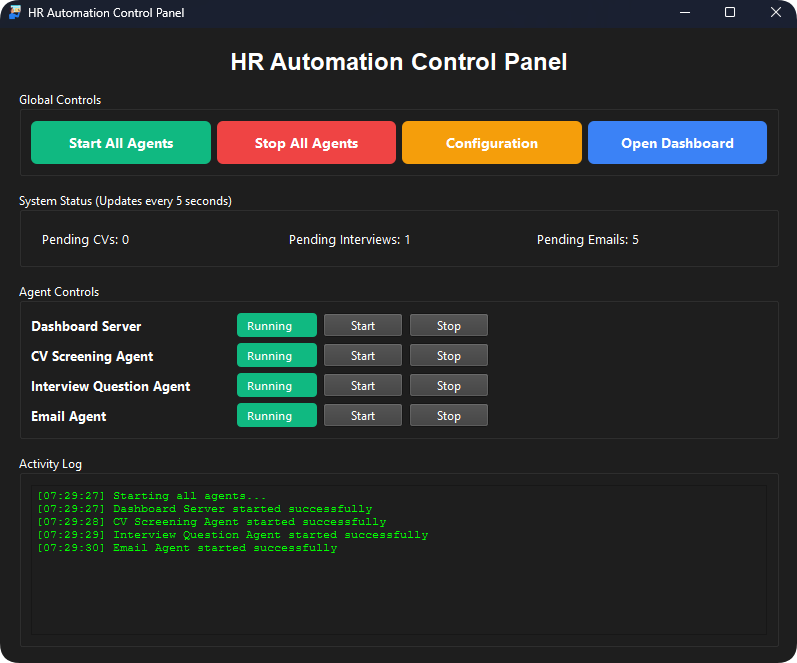Image resolution: width=797 pixels, height=663 pixels.
Task: Stop the Email Agent
Action: (449, 416)
